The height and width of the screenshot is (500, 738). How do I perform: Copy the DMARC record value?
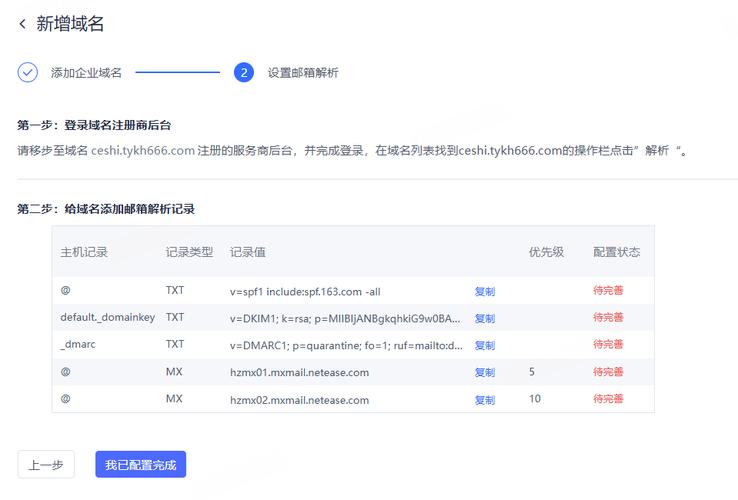tap(485, 345)
